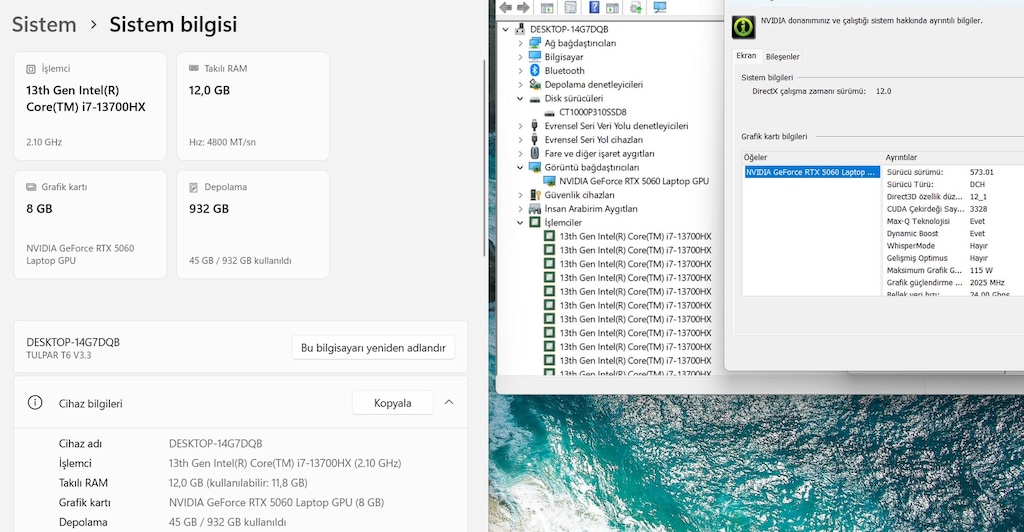The height and width of the screenshot is (532, 1024).
Task: Click Maksimum Grafik value 115 W
Action: coord(981,270)
